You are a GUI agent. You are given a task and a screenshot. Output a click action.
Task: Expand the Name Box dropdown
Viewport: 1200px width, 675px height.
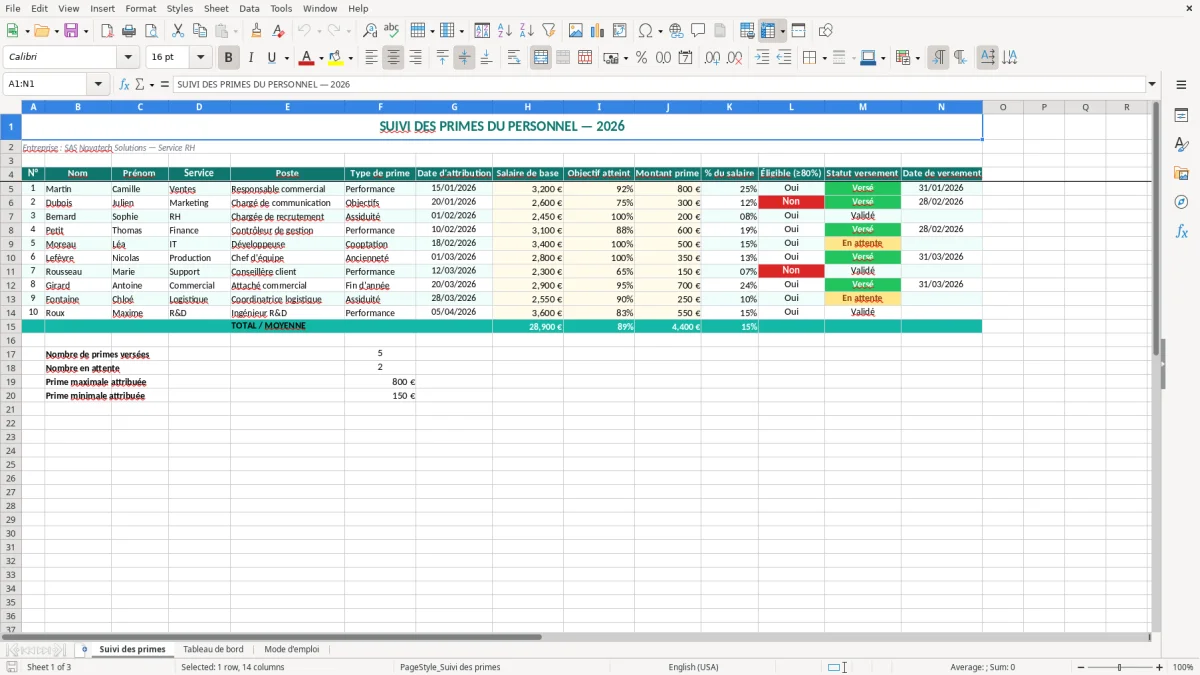click(x=98, y=84)
